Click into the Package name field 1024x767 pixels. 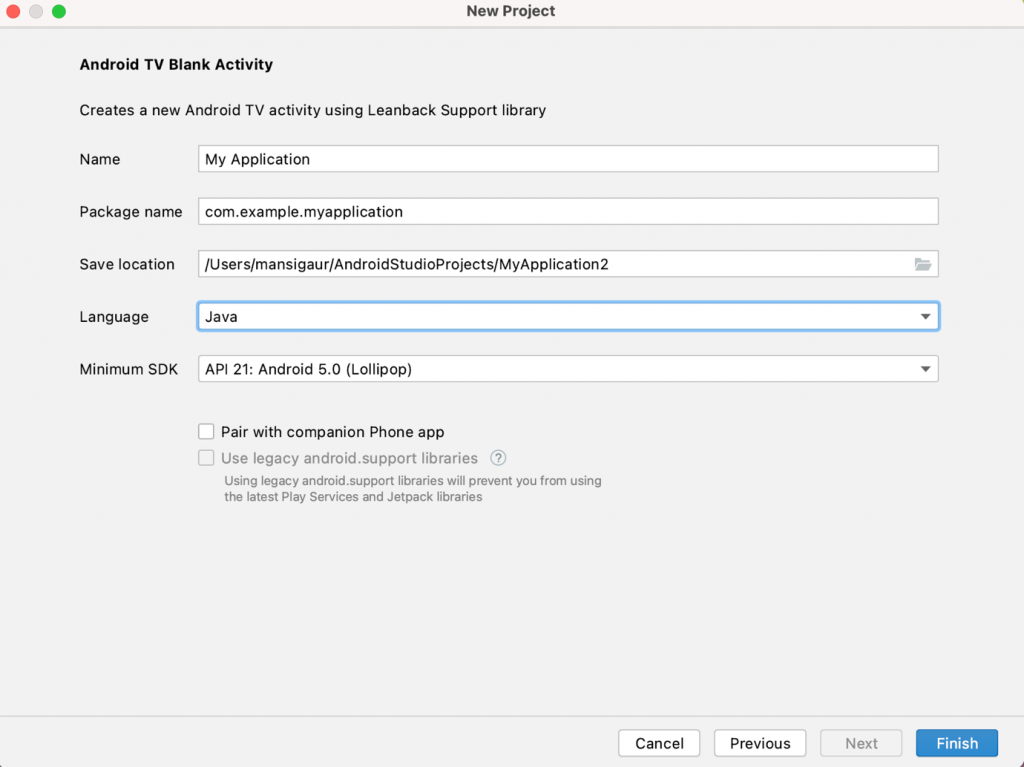[568, 212]
